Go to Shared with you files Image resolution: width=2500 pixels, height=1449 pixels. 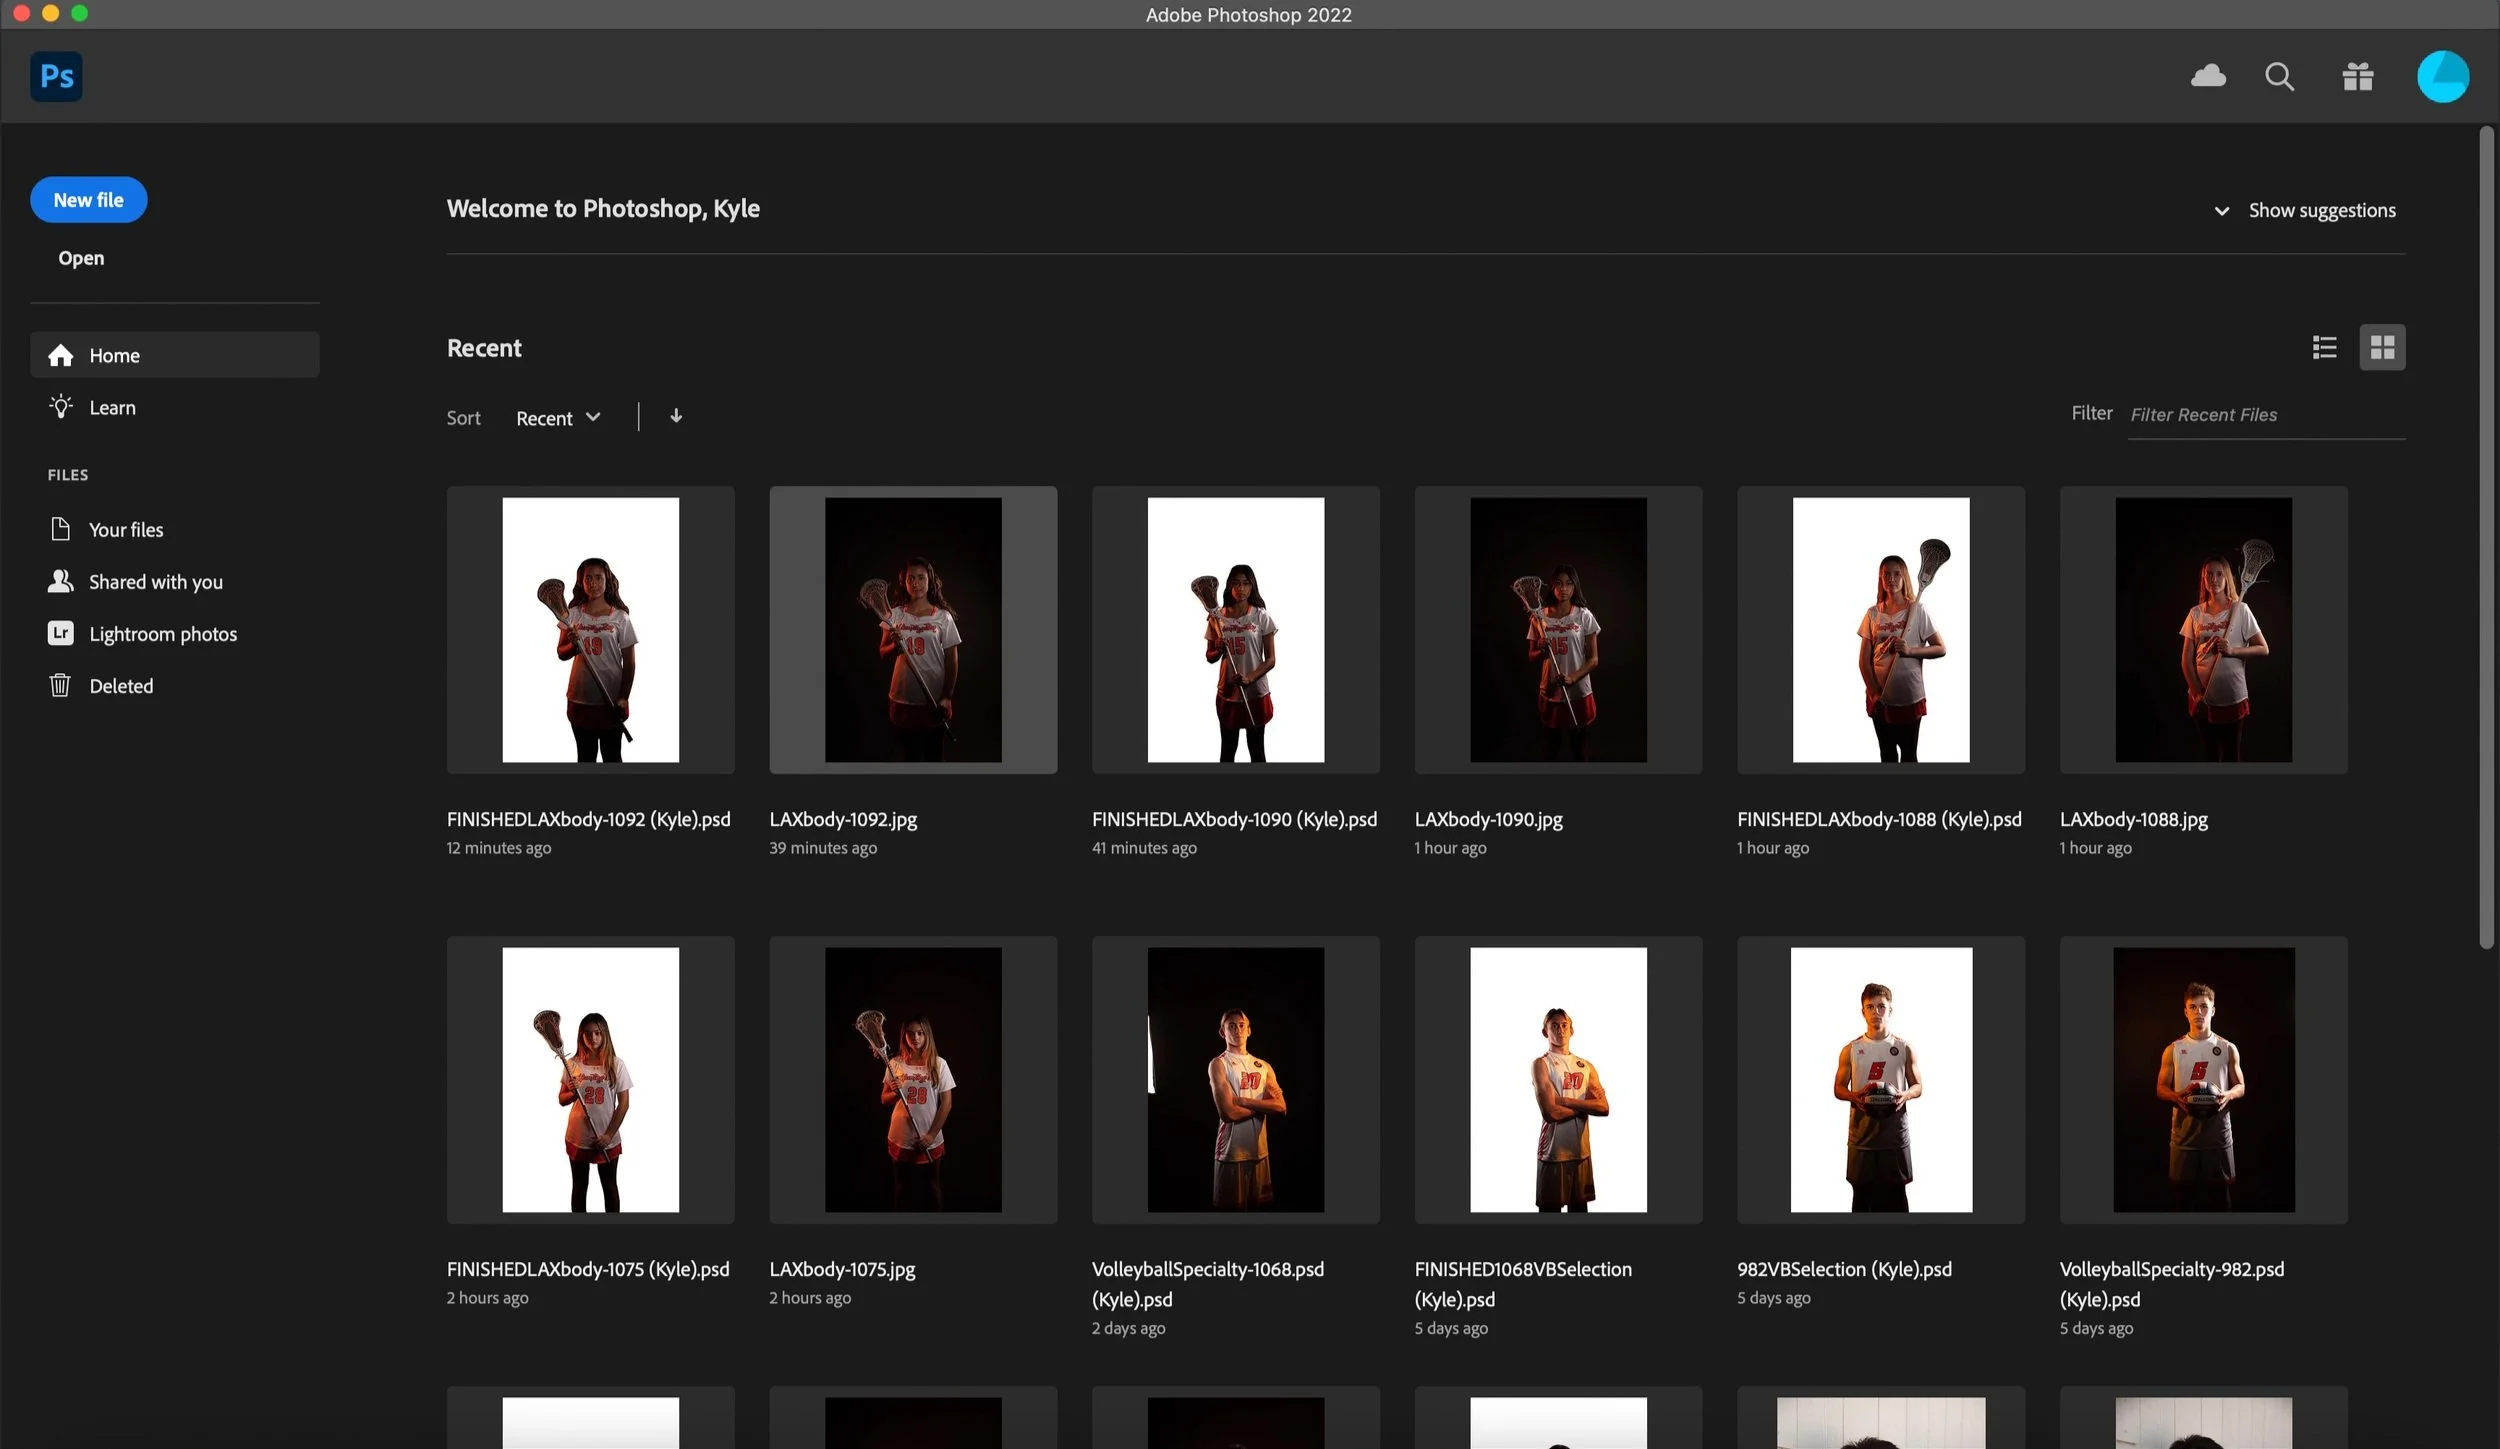coord(155,582)
